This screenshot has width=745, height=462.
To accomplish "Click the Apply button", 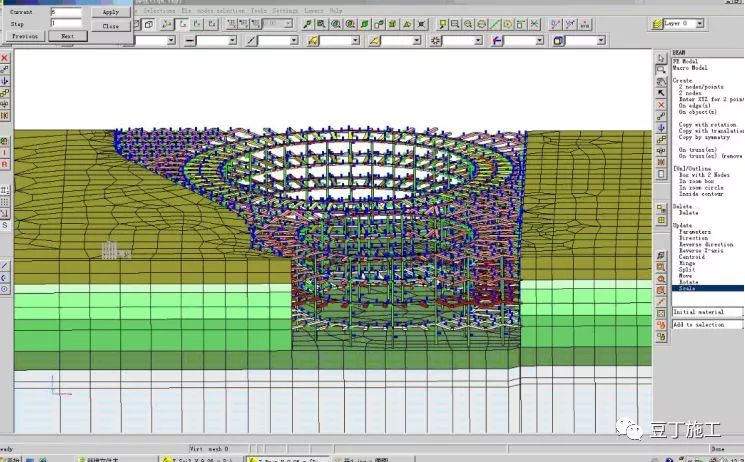I will coord(111,12).
